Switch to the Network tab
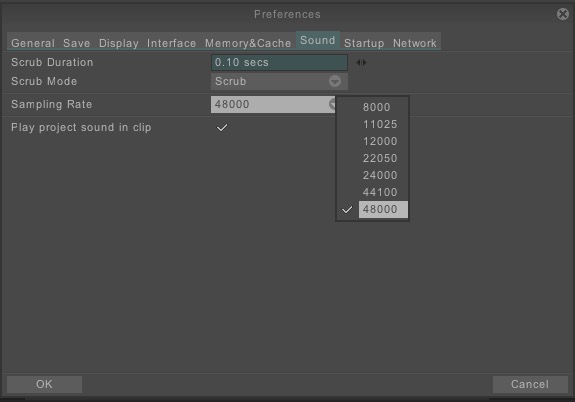This screenshot has width=575, height=402. (x=415, y=43)
